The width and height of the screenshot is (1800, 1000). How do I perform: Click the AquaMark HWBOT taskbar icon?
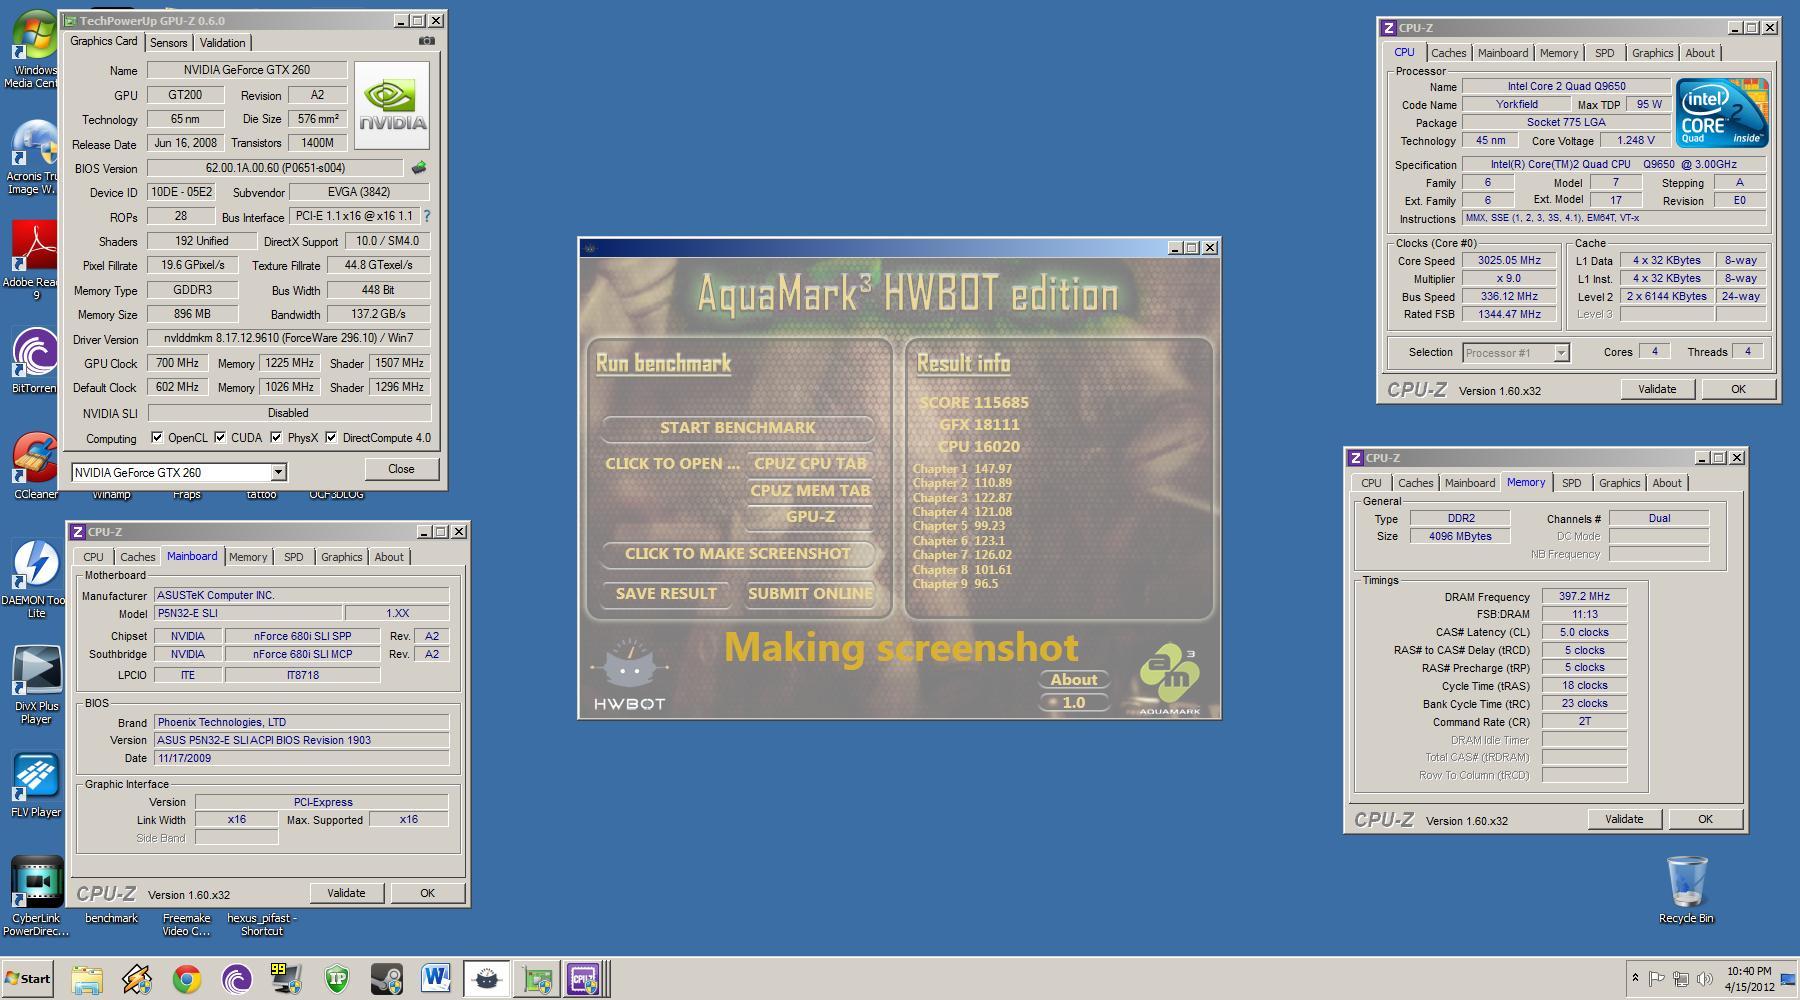pos(487,979)
